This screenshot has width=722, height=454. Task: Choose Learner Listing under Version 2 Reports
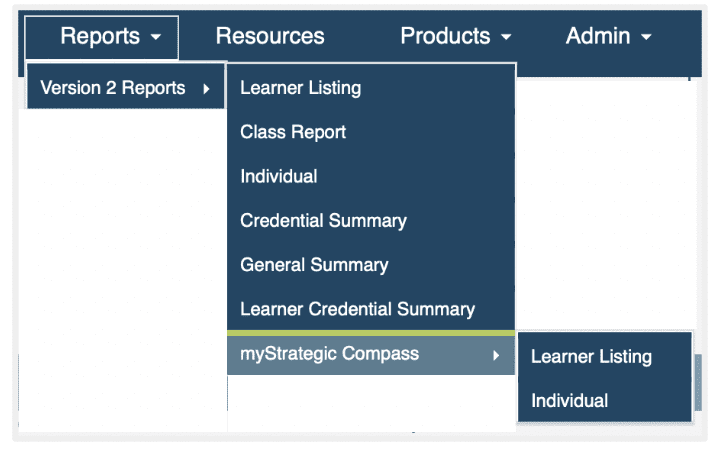point(300,88)
